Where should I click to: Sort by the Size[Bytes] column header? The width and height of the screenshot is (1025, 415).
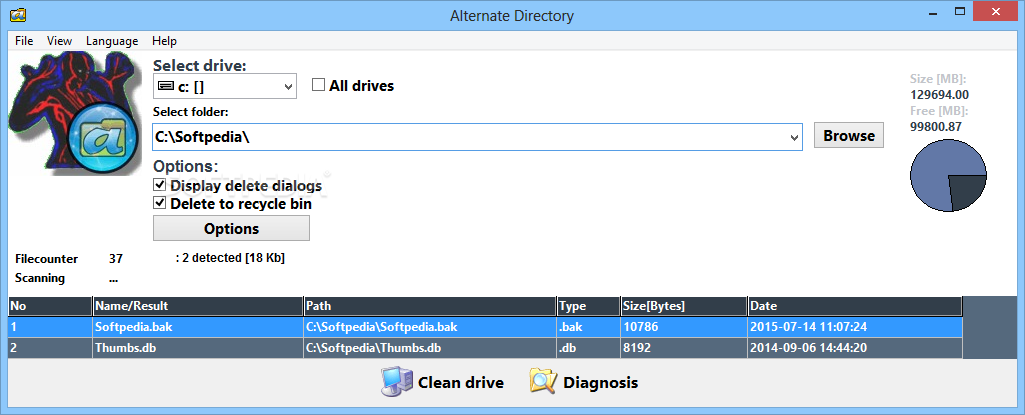click(684, 306)
